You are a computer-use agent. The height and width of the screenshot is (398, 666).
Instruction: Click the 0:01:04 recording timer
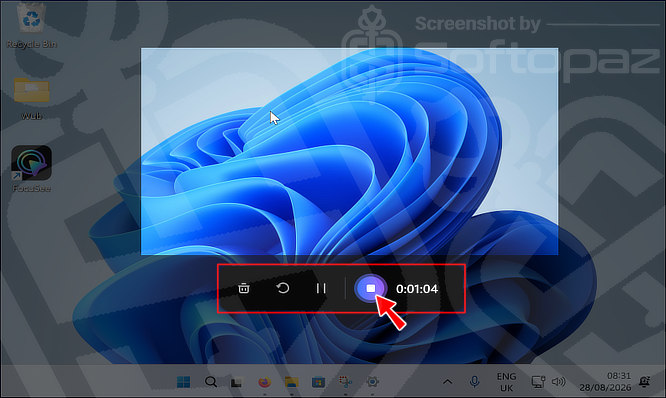click(417, 289)
